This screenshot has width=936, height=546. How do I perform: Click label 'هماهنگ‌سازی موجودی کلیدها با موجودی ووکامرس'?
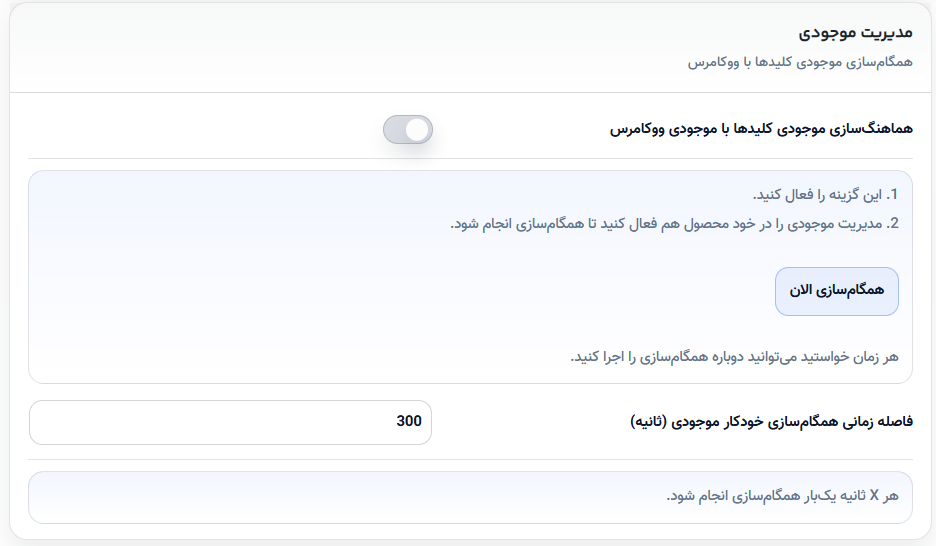click(761, 129)
